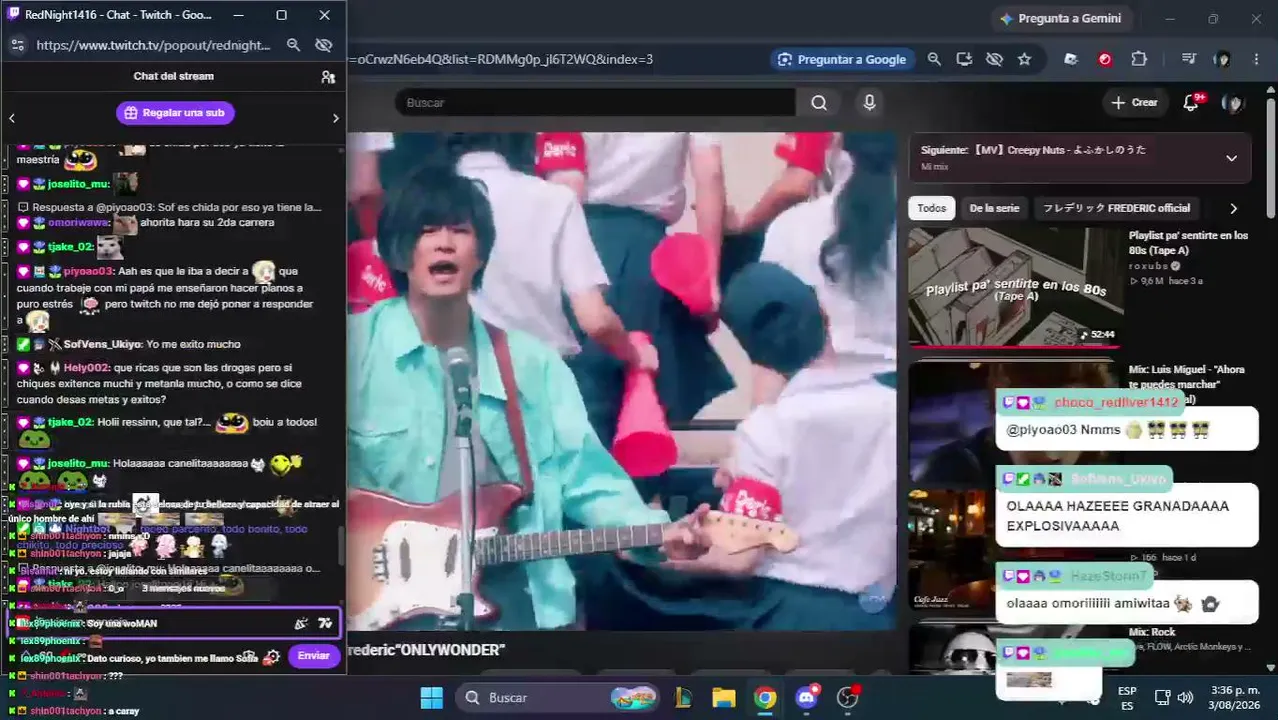Open File Explorer from taskbar

point(724,697)
